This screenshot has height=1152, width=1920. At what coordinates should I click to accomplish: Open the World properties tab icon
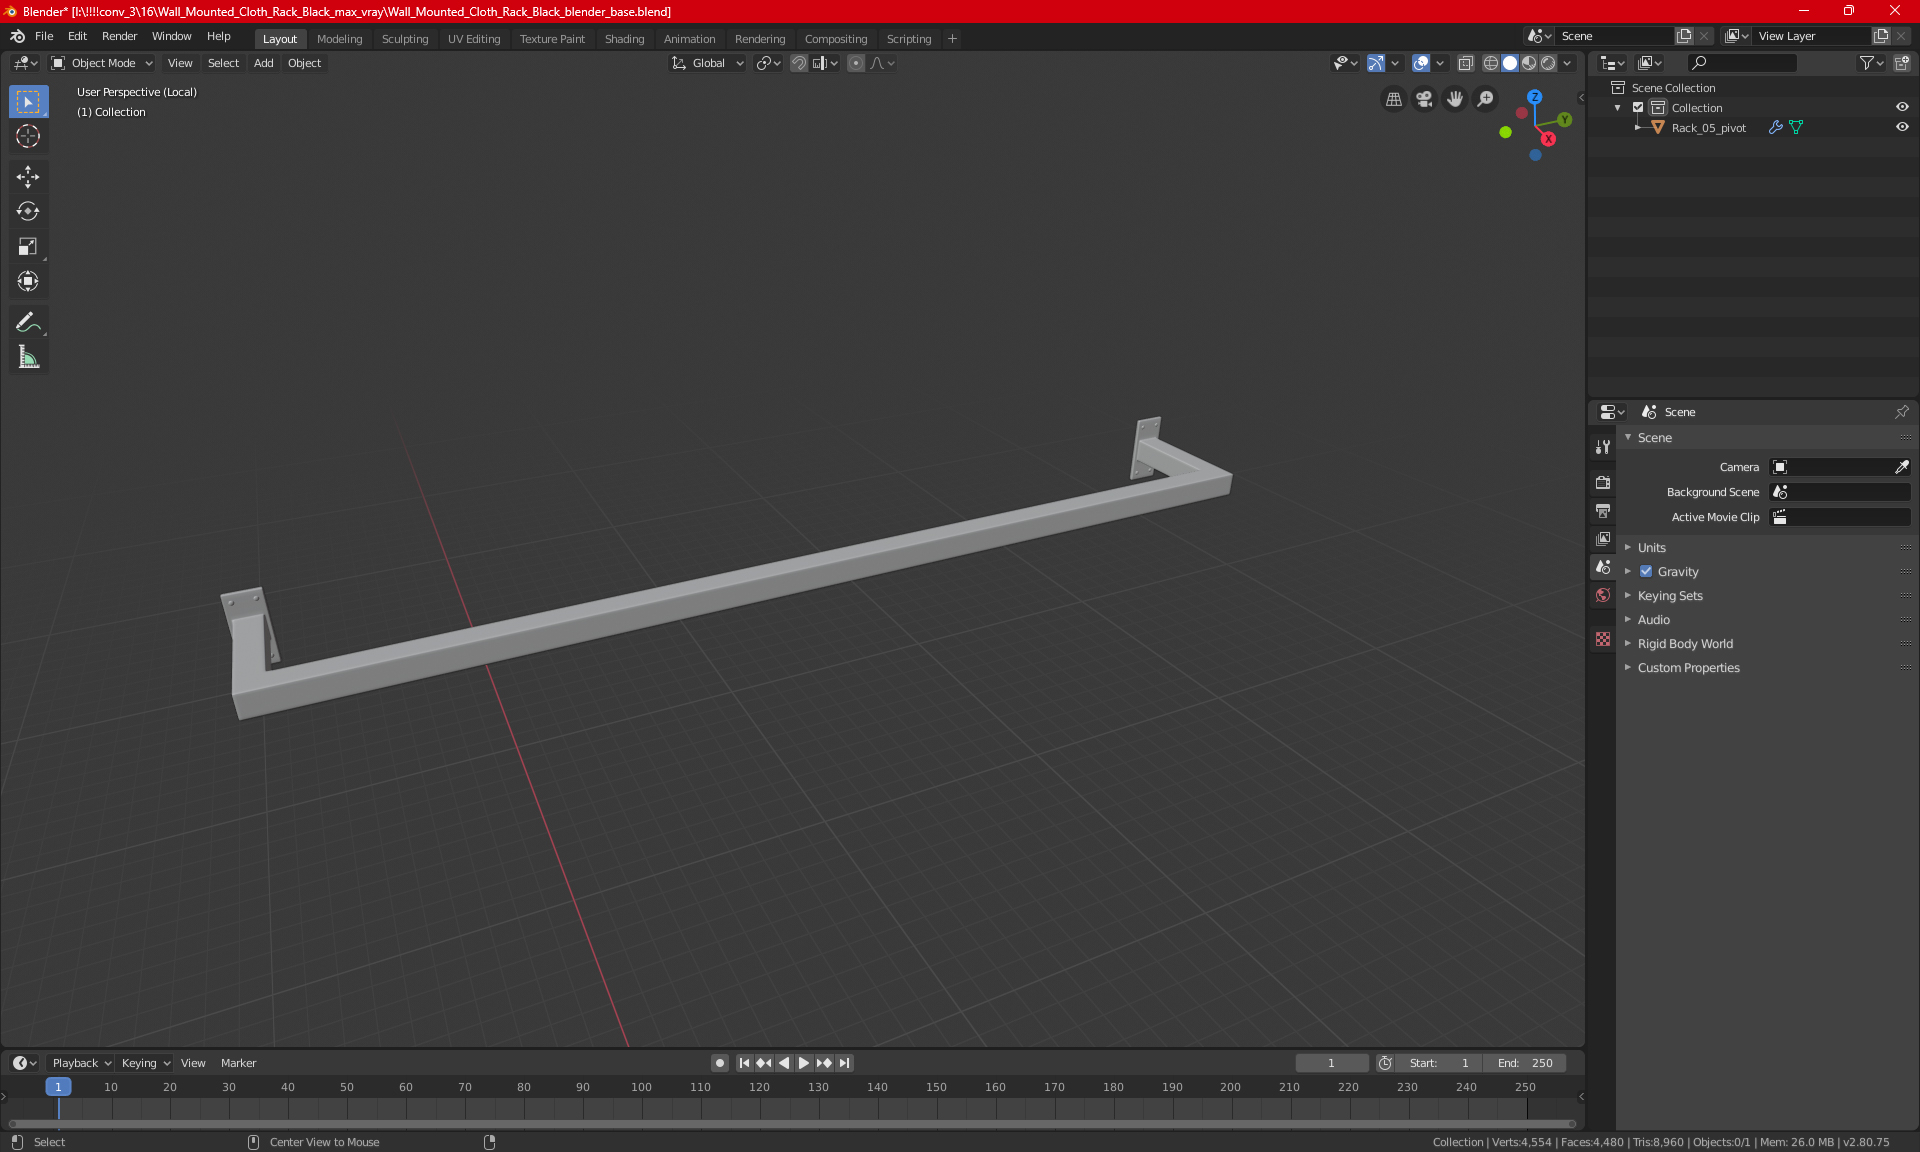click(x=1603, y=595)
